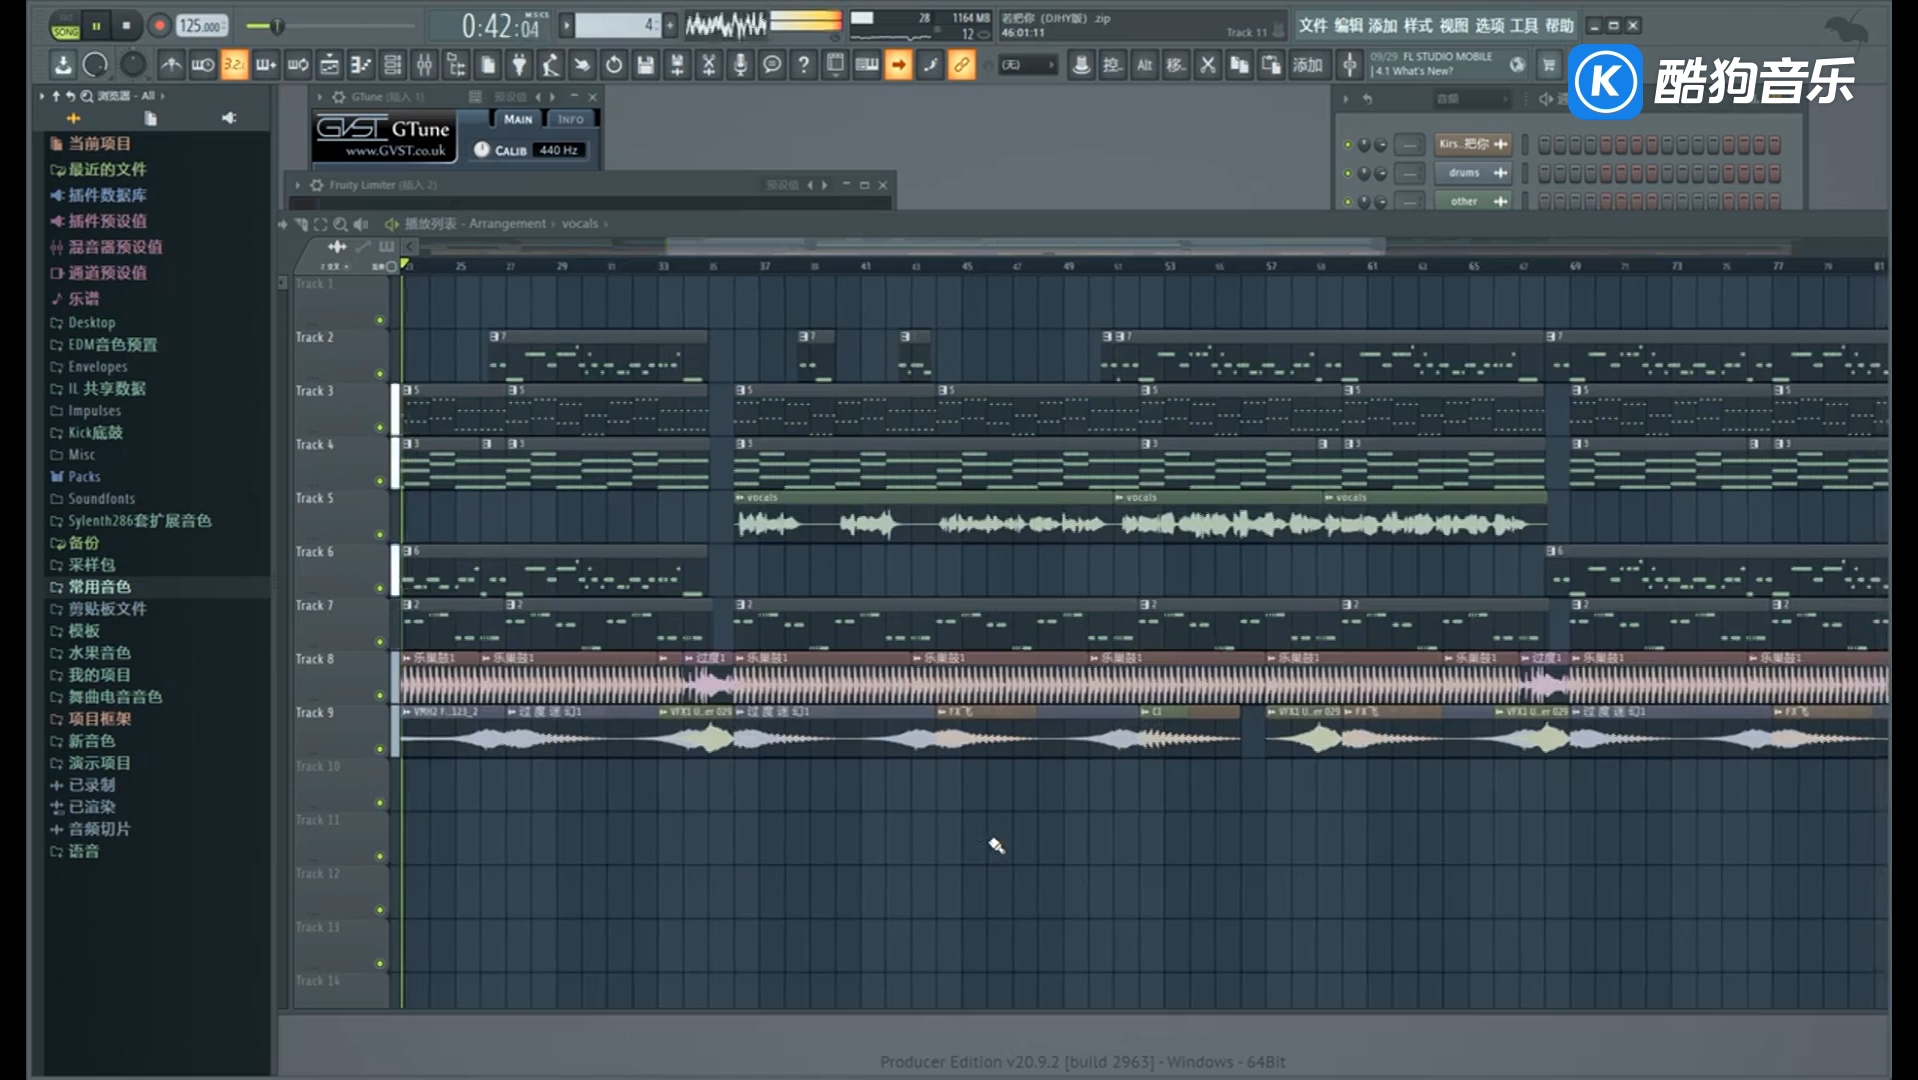Click the save project floppy icon
1918x1080 pixels.
pos(646,65)
